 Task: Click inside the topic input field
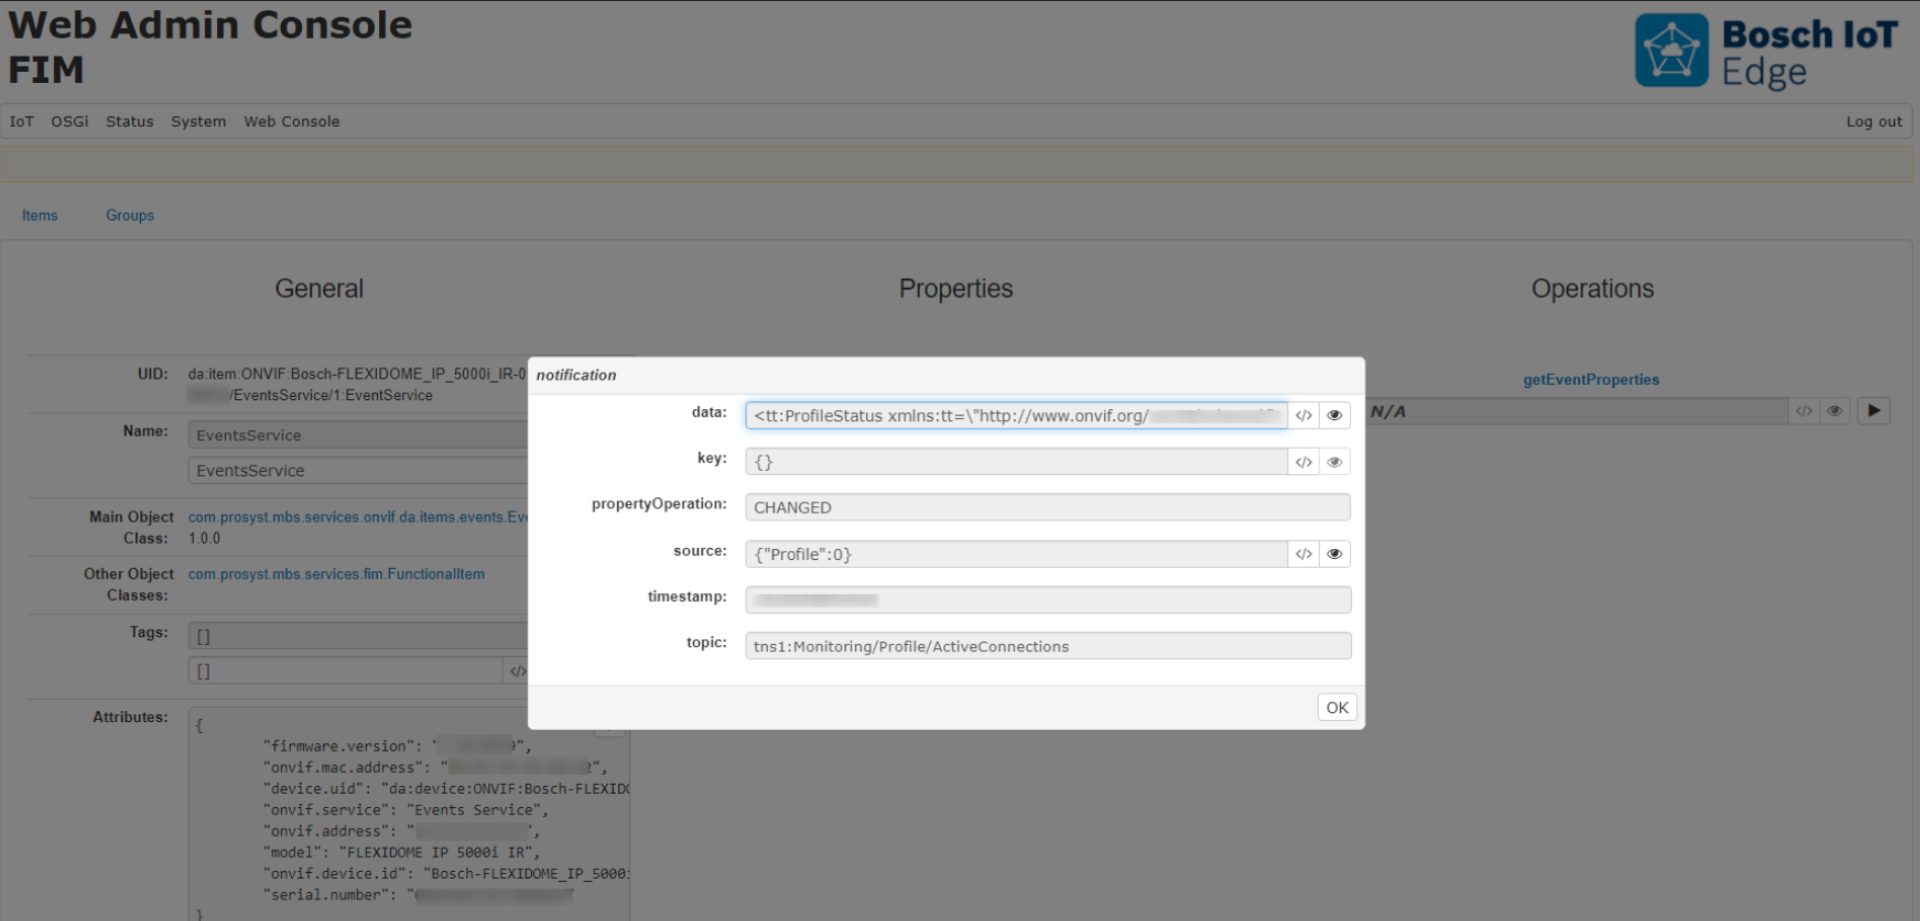[1047, 645]
